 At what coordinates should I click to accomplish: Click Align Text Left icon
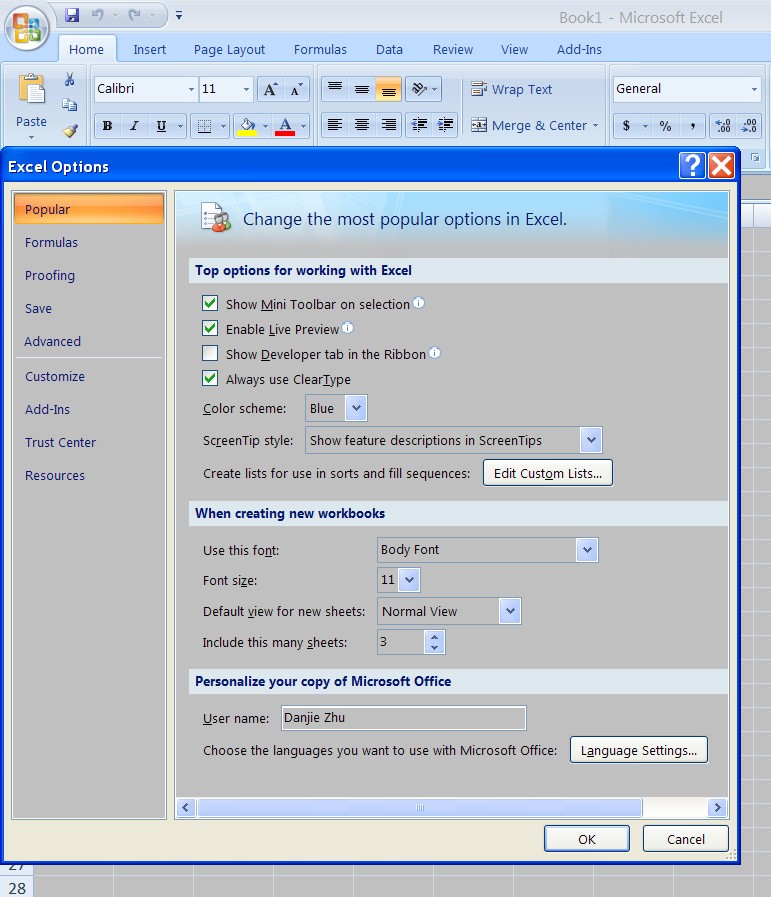point(335,125)
